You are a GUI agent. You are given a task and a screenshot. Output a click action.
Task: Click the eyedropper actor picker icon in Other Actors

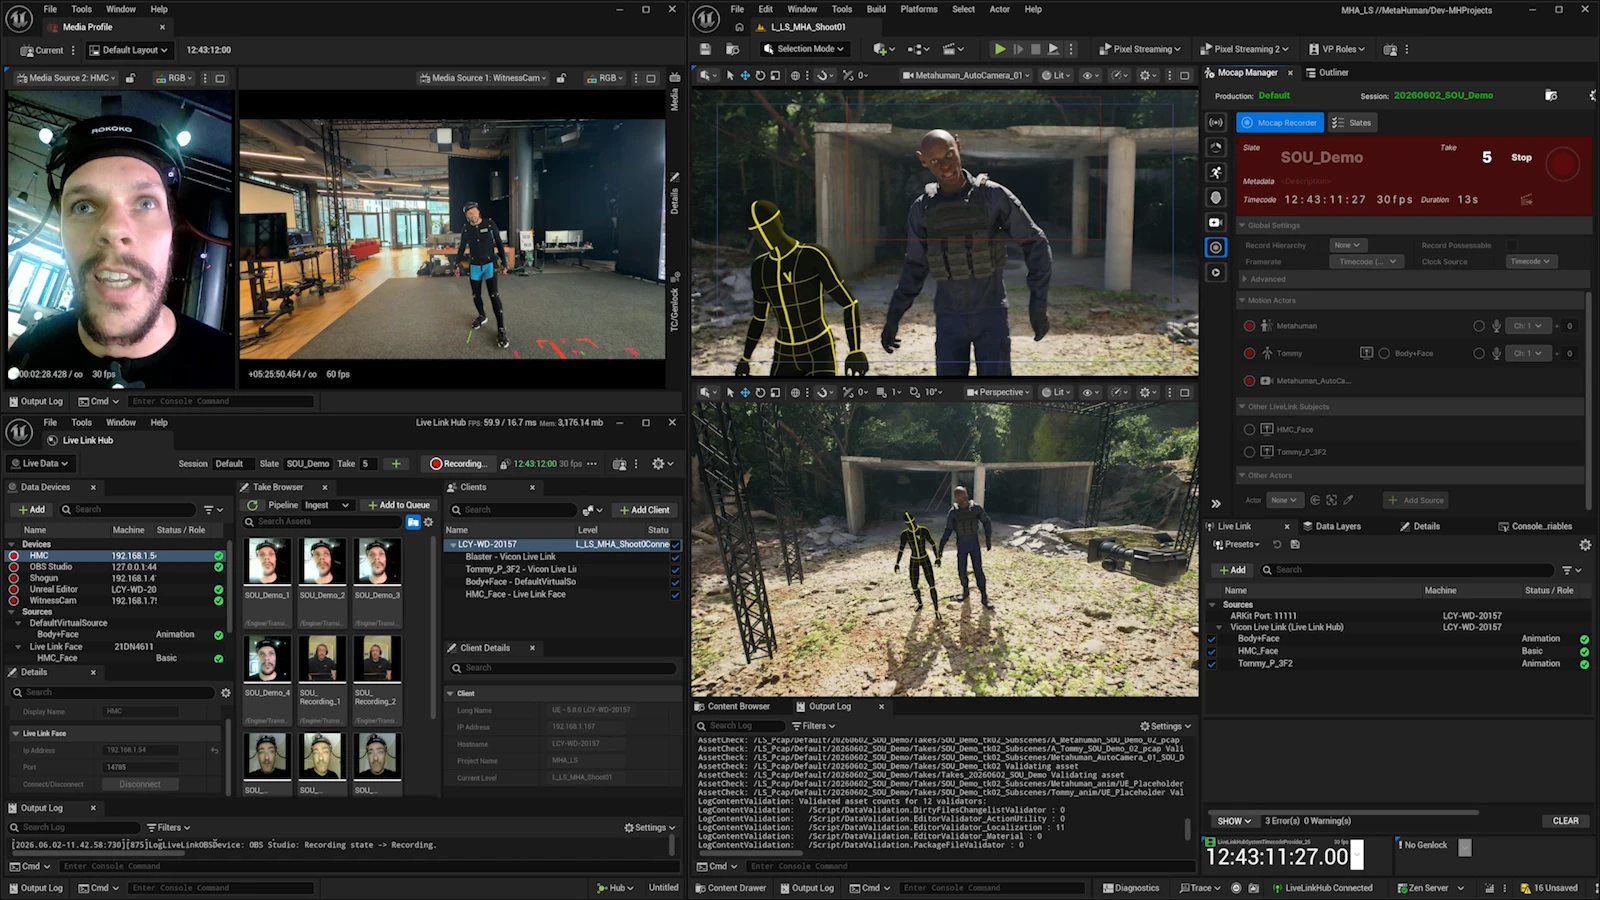[x=1348, y=500]
